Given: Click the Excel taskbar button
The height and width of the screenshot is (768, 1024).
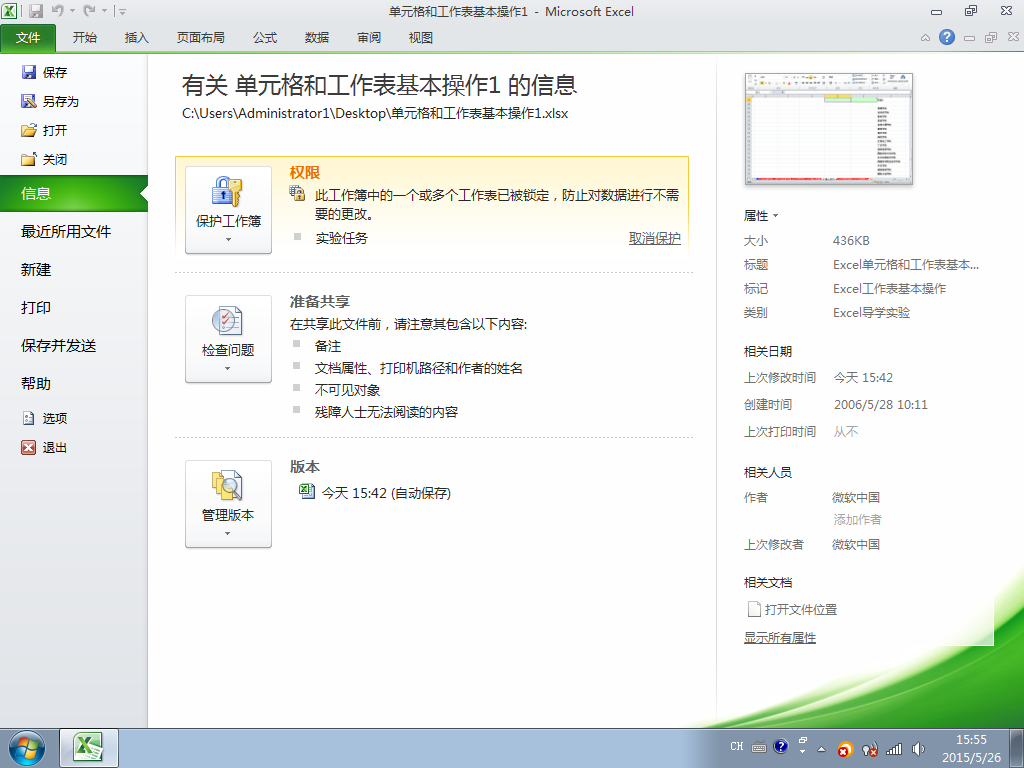Looking at the screenshot, I should 89,748.
